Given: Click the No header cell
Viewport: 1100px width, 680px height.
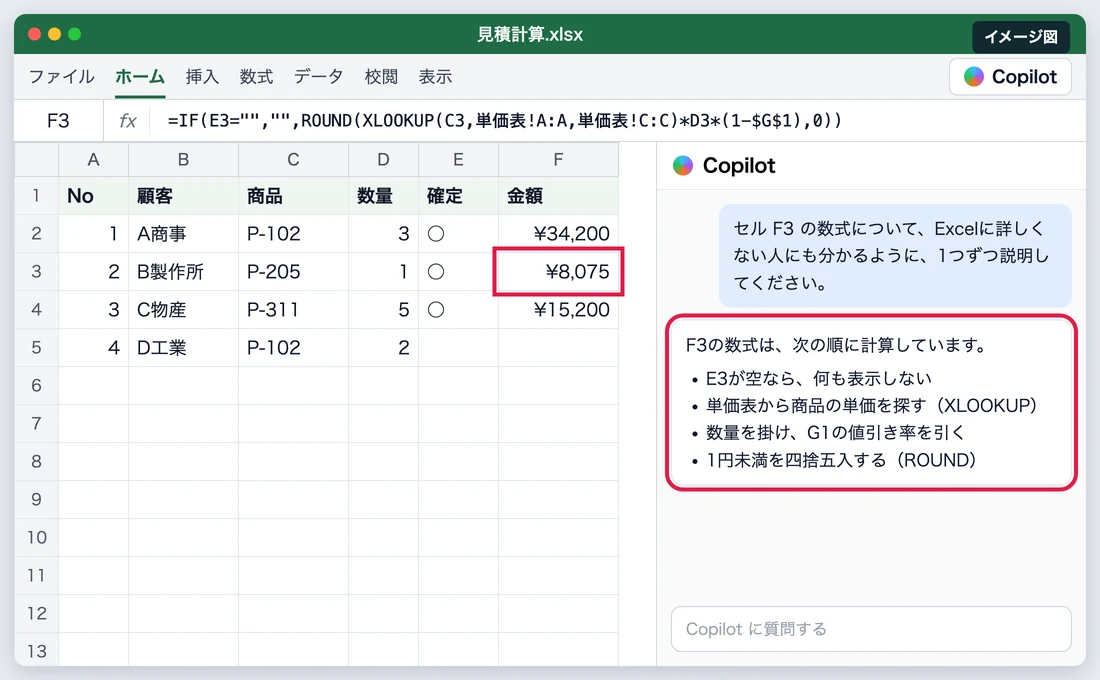Looking at the screenshot, I should [x=93, y=196].
